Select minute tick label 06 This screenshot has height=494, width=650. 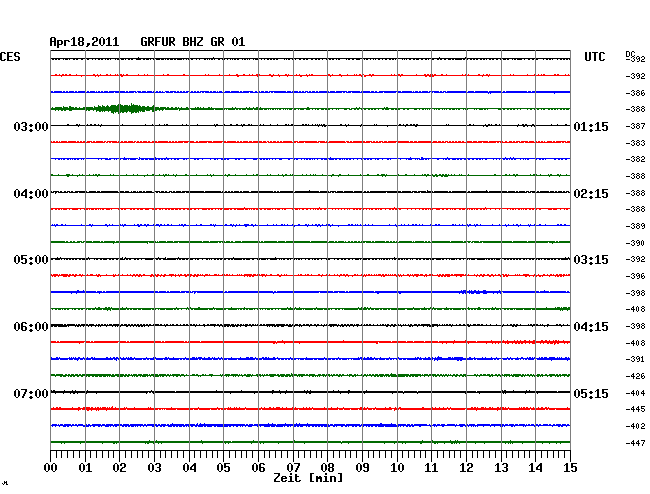coord(258,468)
